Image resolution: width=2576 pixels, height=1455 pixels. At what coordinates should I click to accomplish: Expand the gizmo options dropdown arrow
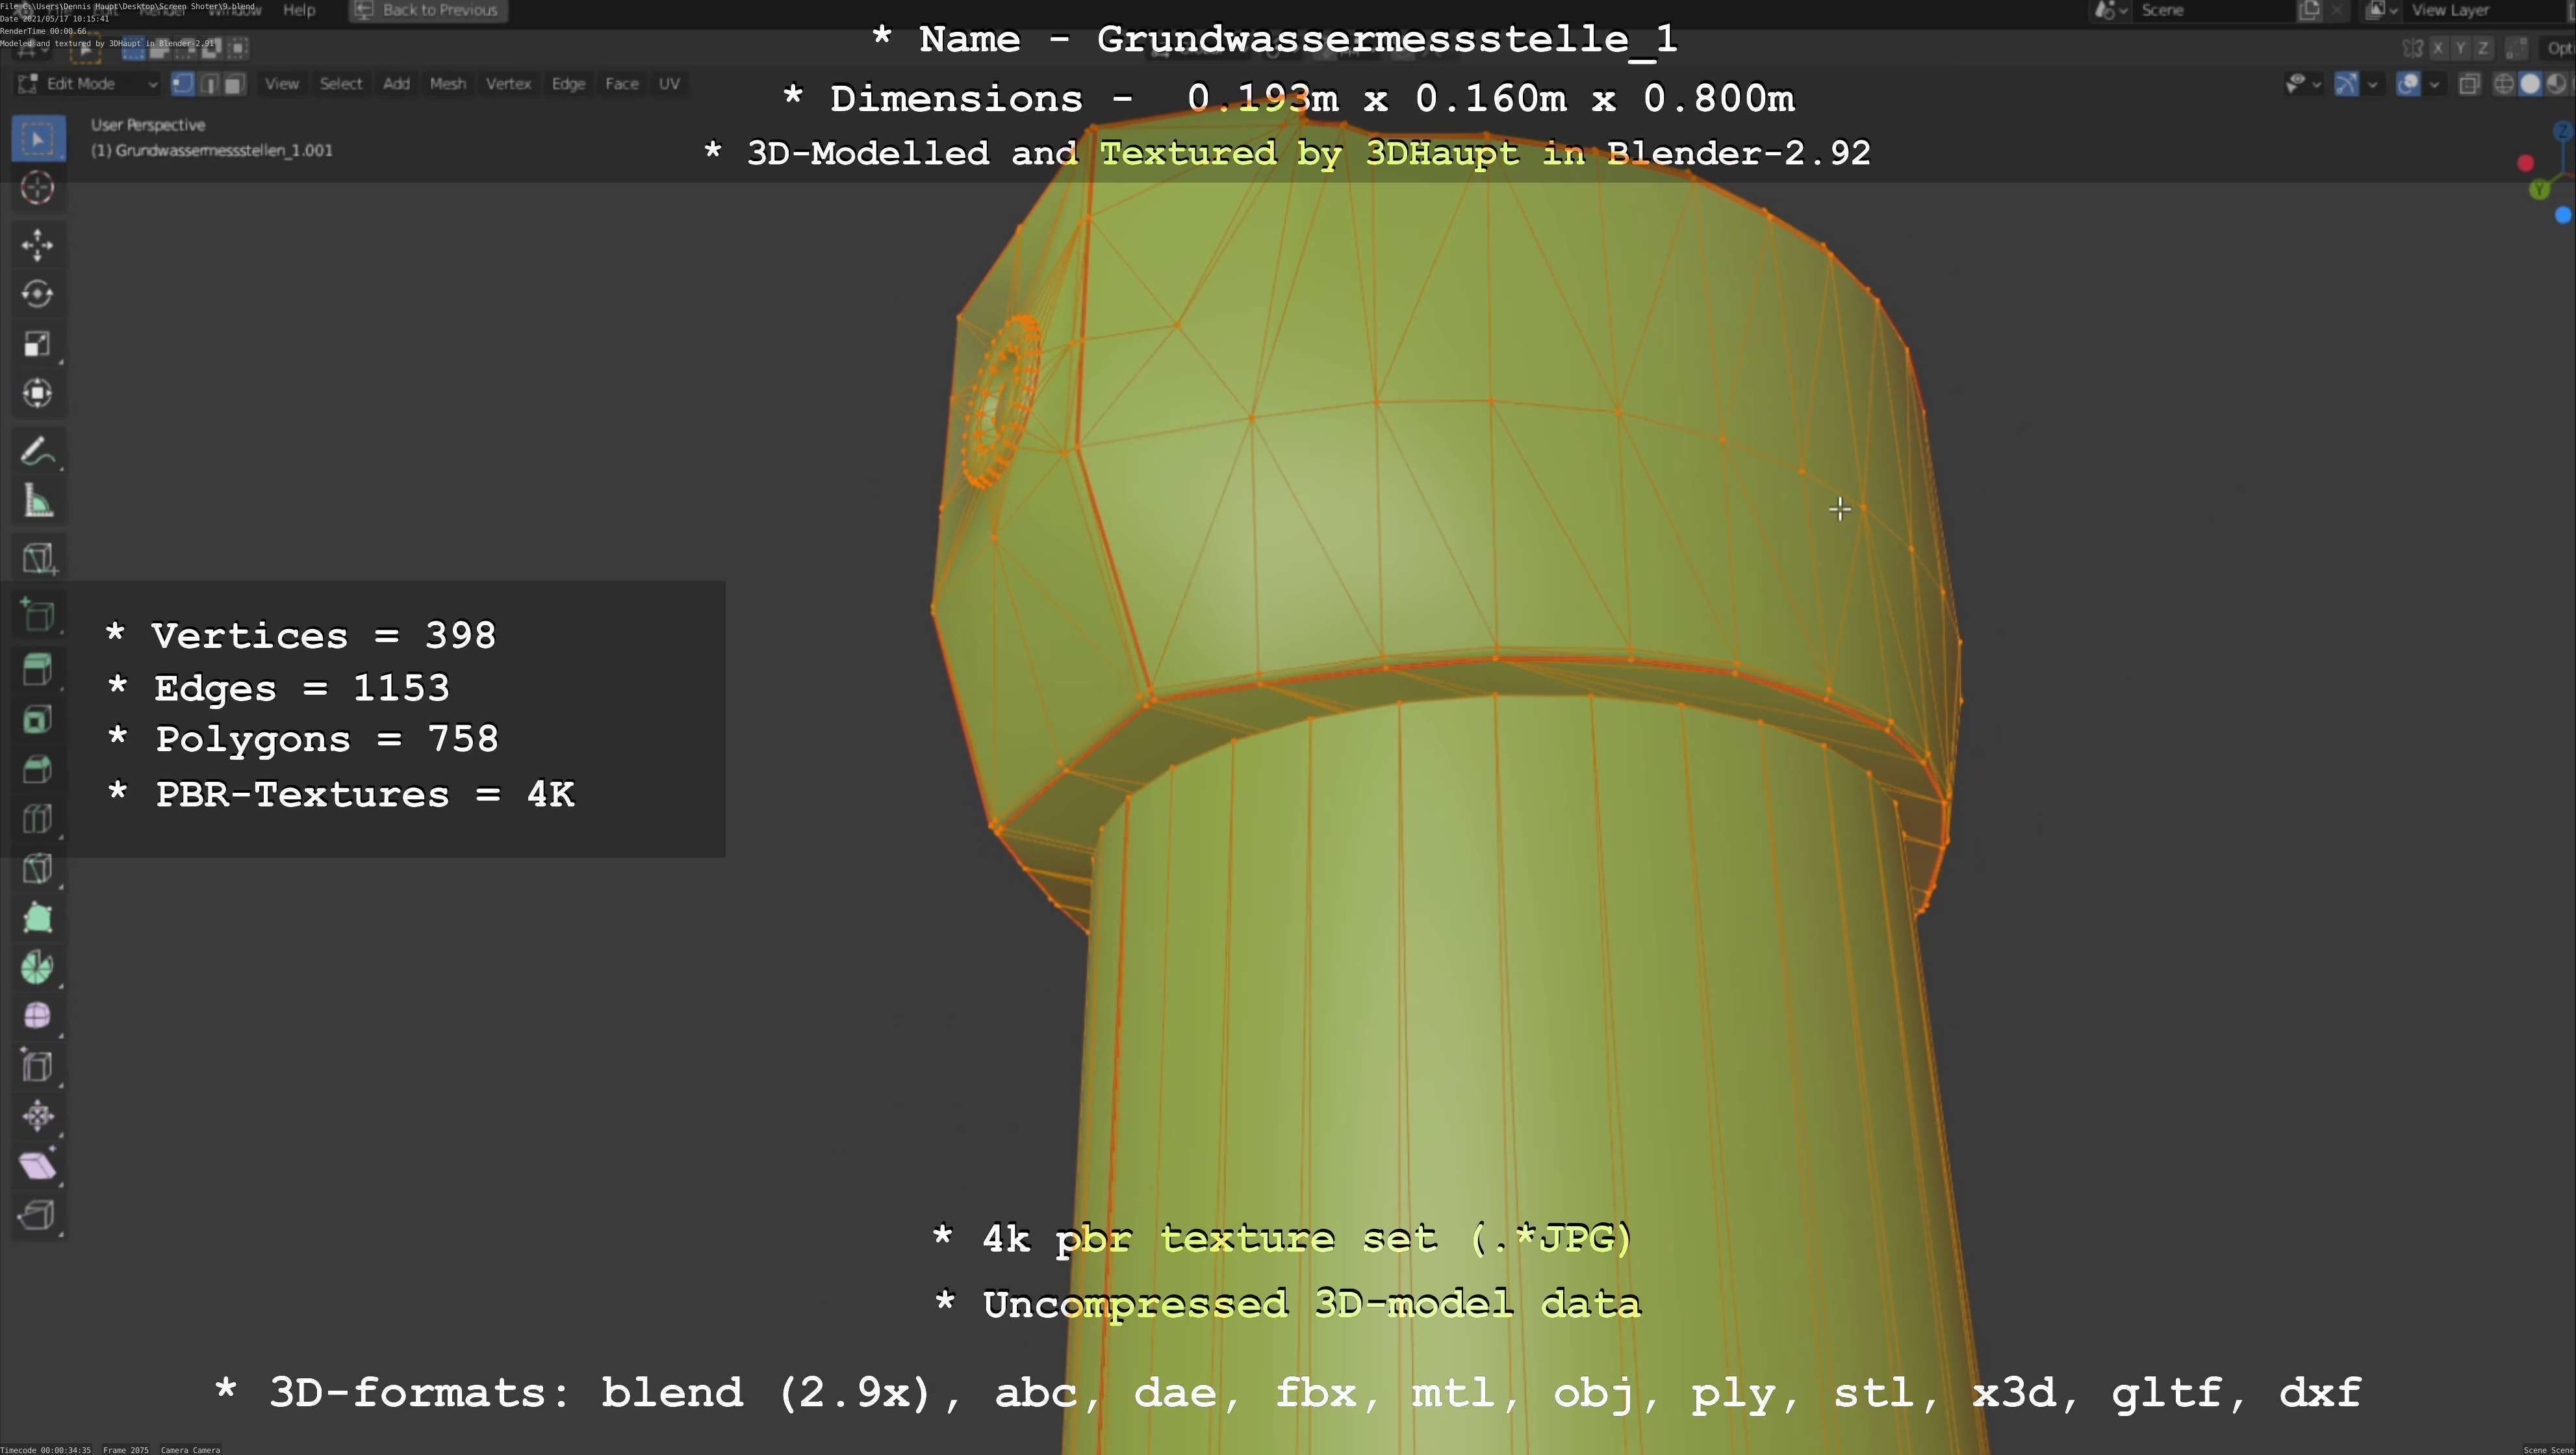(2373, 84)
